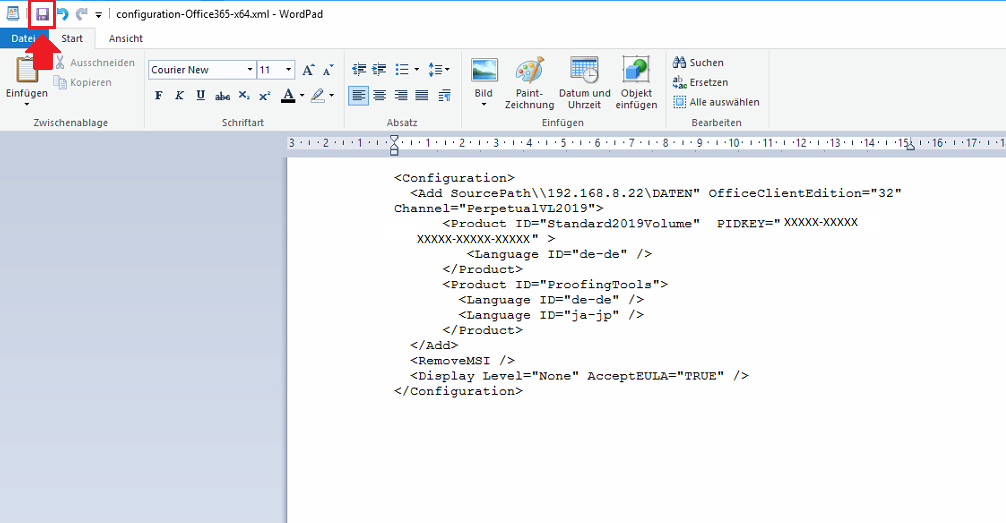Justify the text alignment
Image resolution: width=1006 pixels, height=523 pixels.
tap(422, 96)
